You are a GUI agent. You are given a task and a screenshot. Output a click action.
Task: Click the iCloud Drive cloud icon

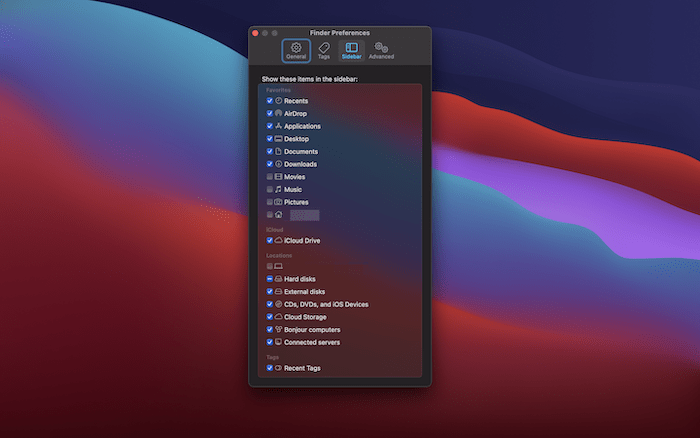coord(279,240)
